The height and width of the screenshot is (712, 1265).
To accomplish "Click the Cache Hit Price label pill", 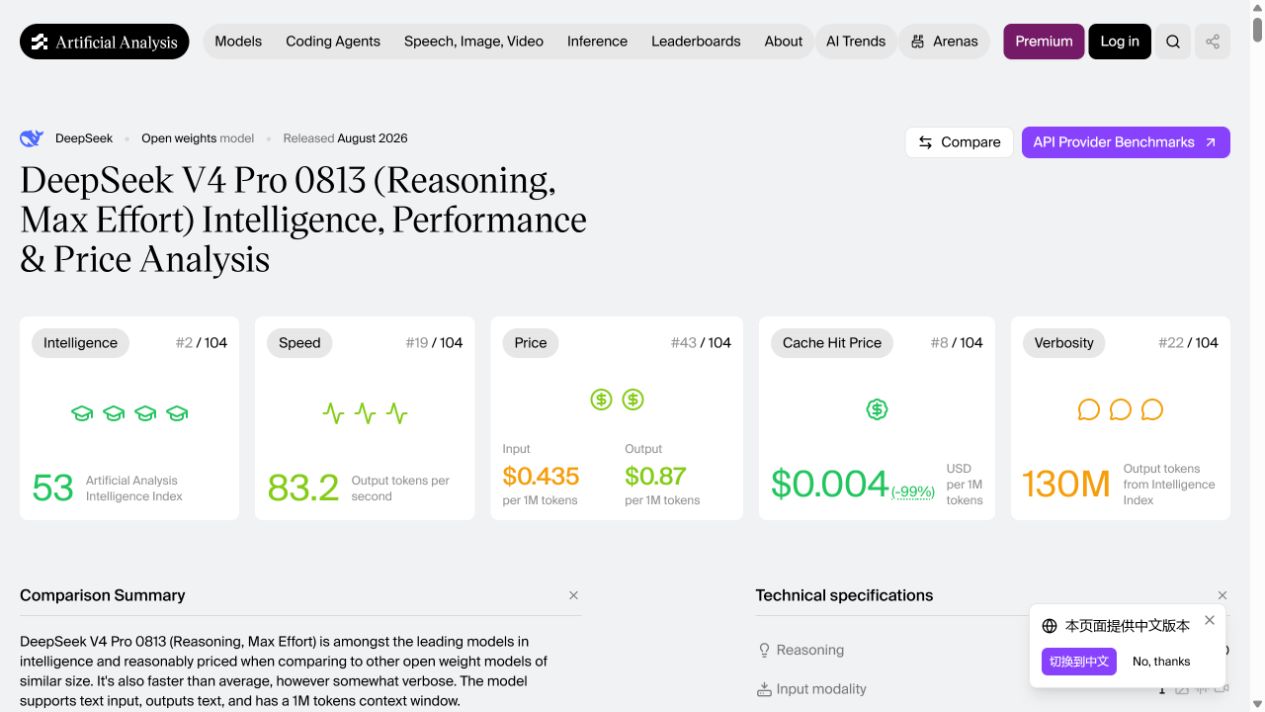I will tap(832, 343).
